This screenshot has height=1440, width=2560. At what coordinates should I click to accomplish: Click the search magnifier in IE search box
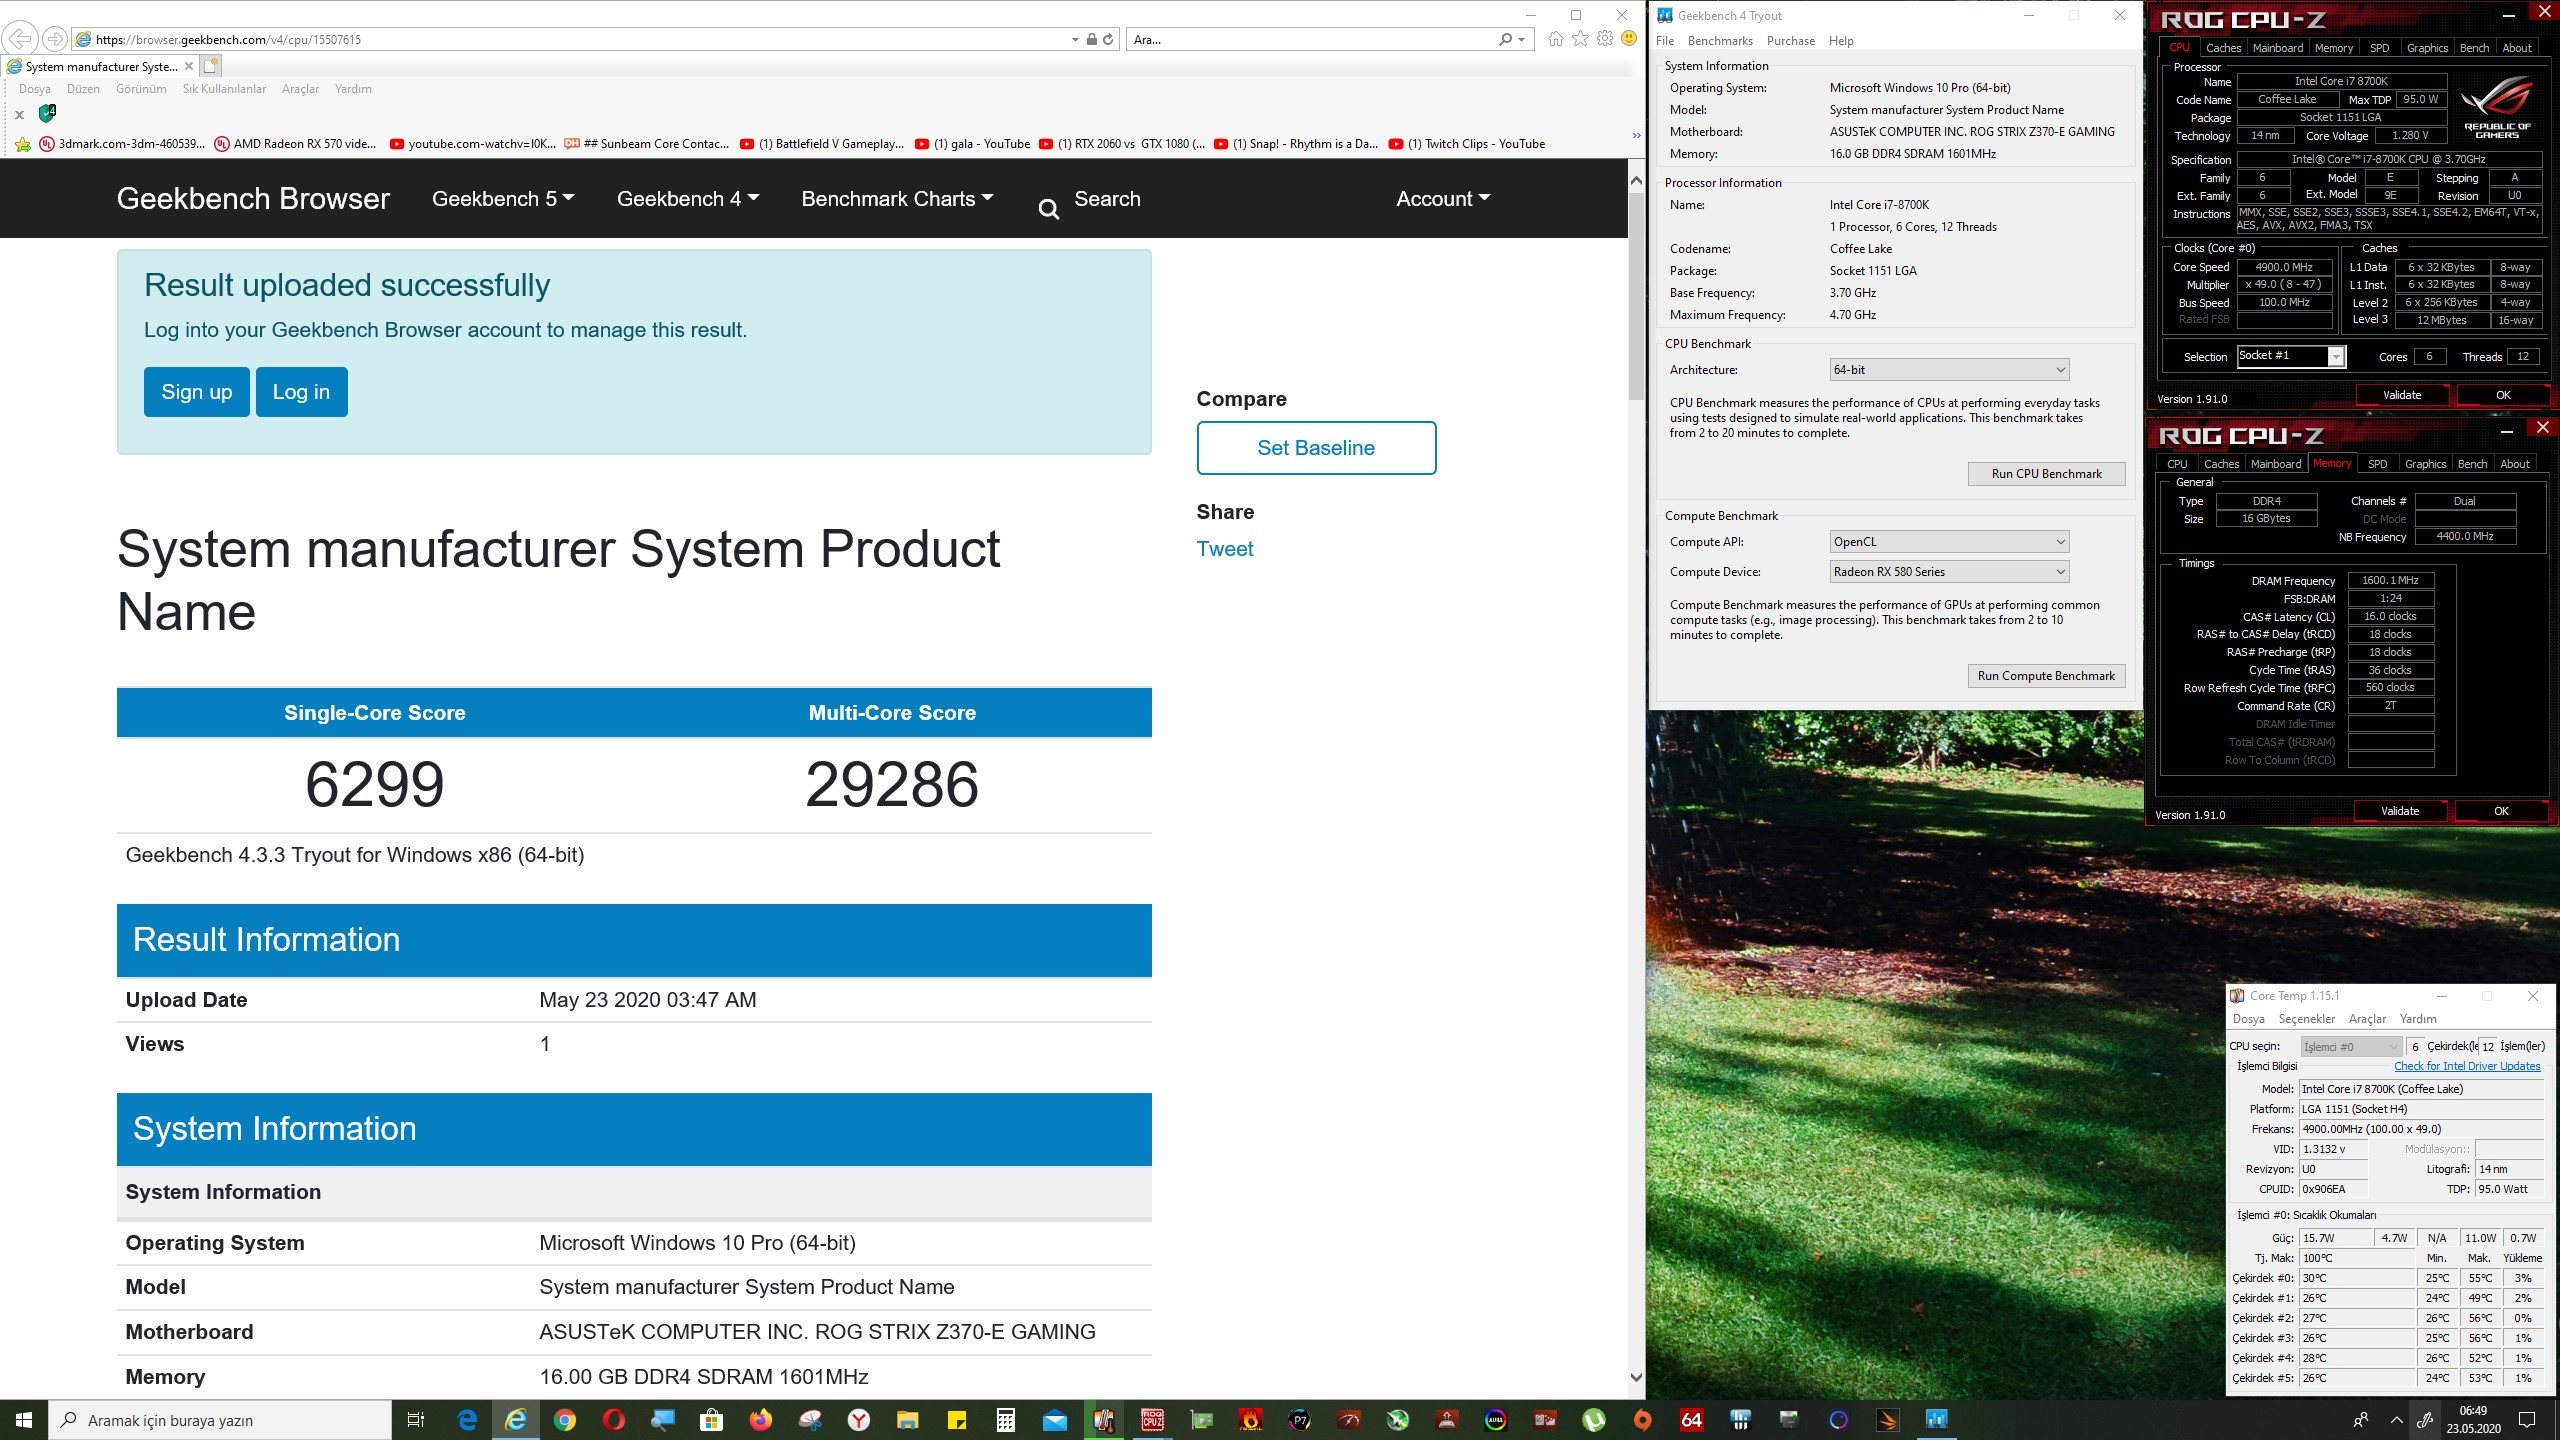pos(1506,40)
